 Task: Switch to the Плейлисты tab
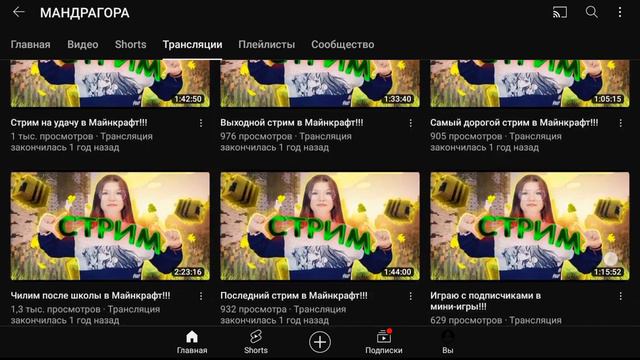pos(267,44)
